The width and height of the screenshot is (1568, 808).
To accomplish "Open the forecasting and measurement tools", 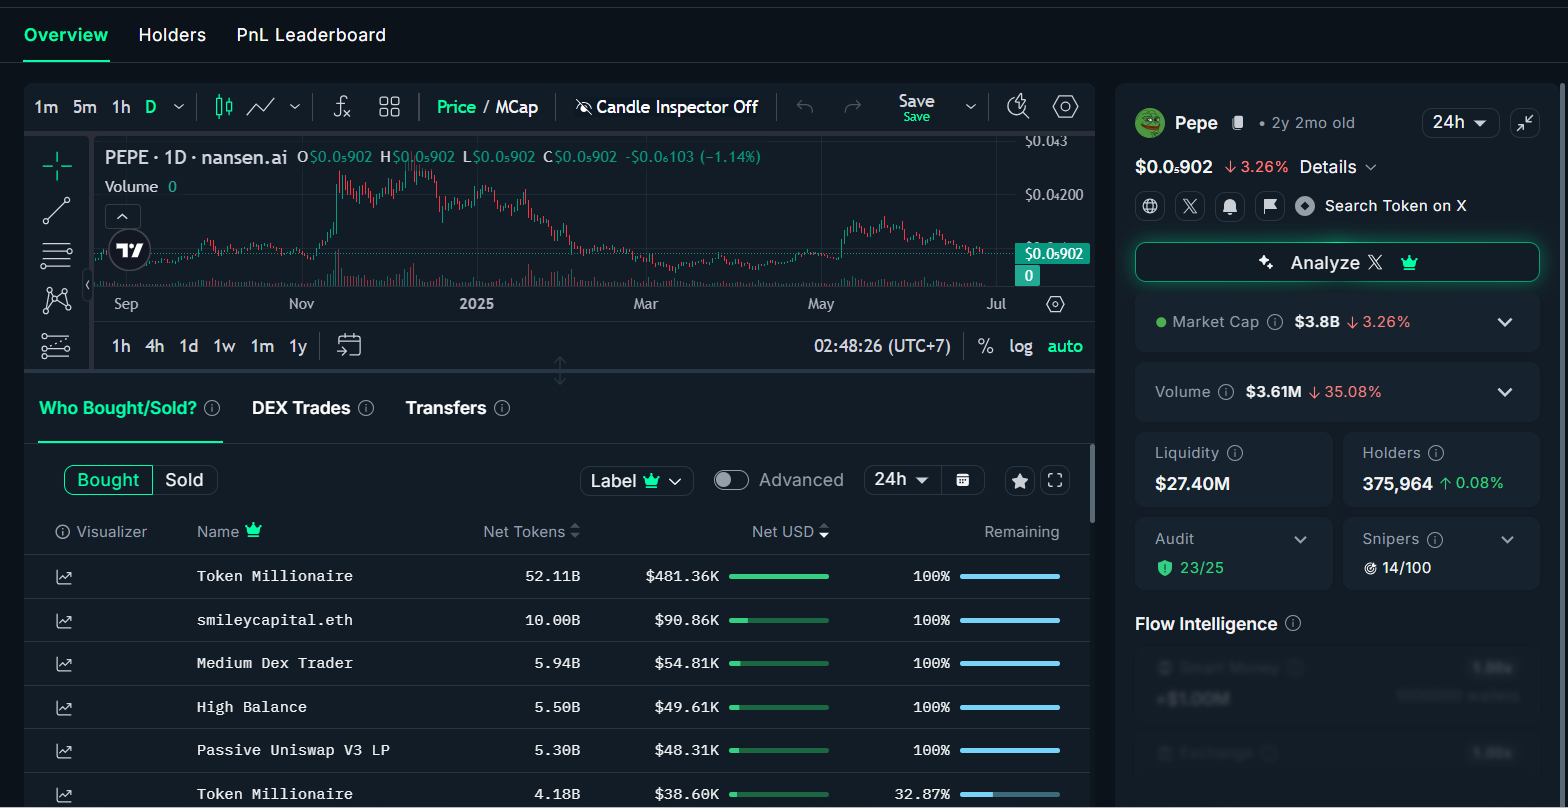I will (x=57, y=345).
